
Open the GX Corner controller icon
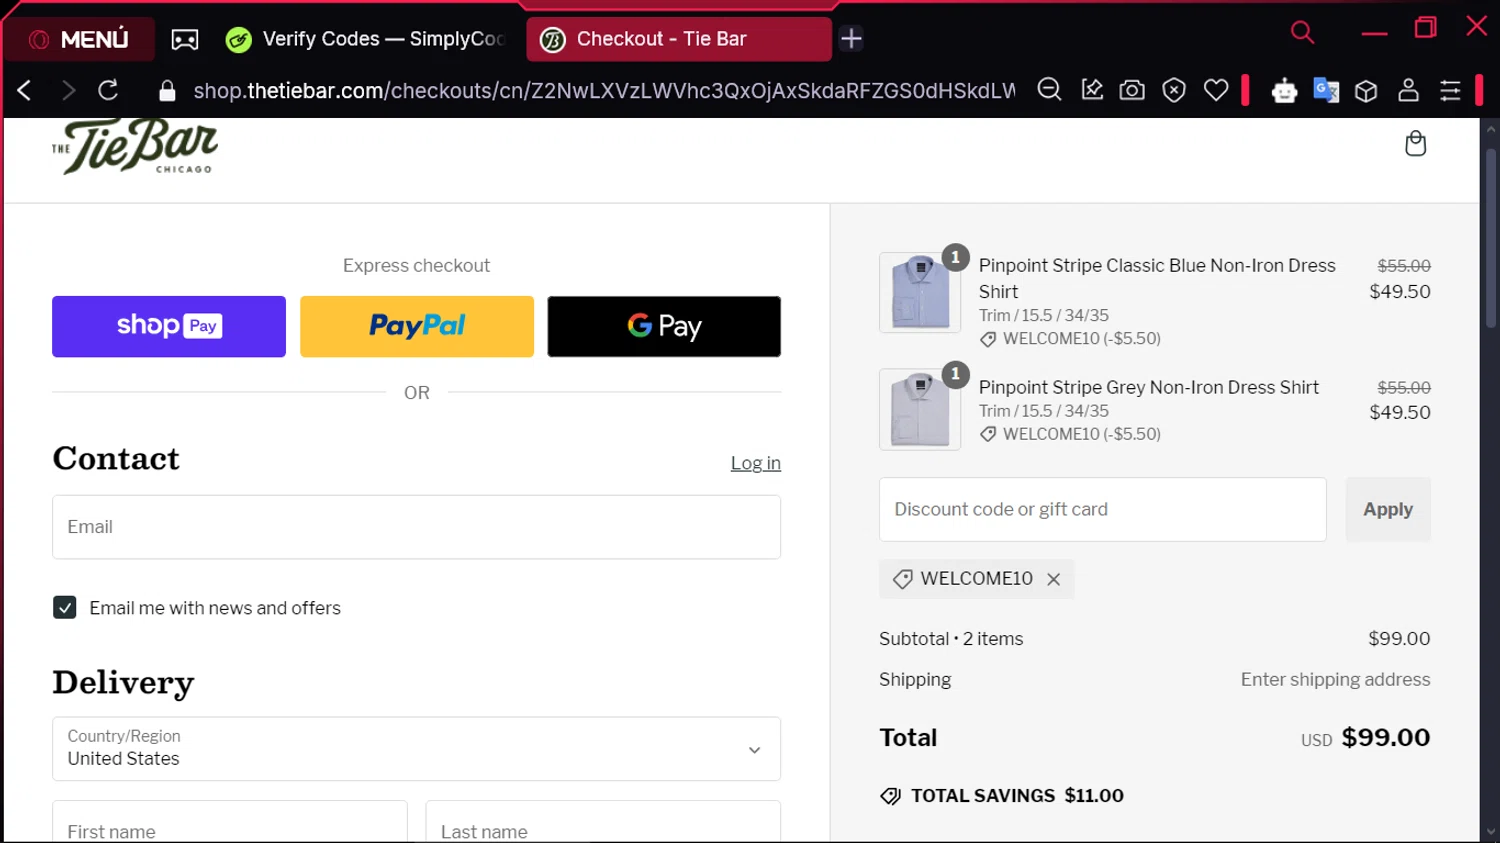point(185,39)
